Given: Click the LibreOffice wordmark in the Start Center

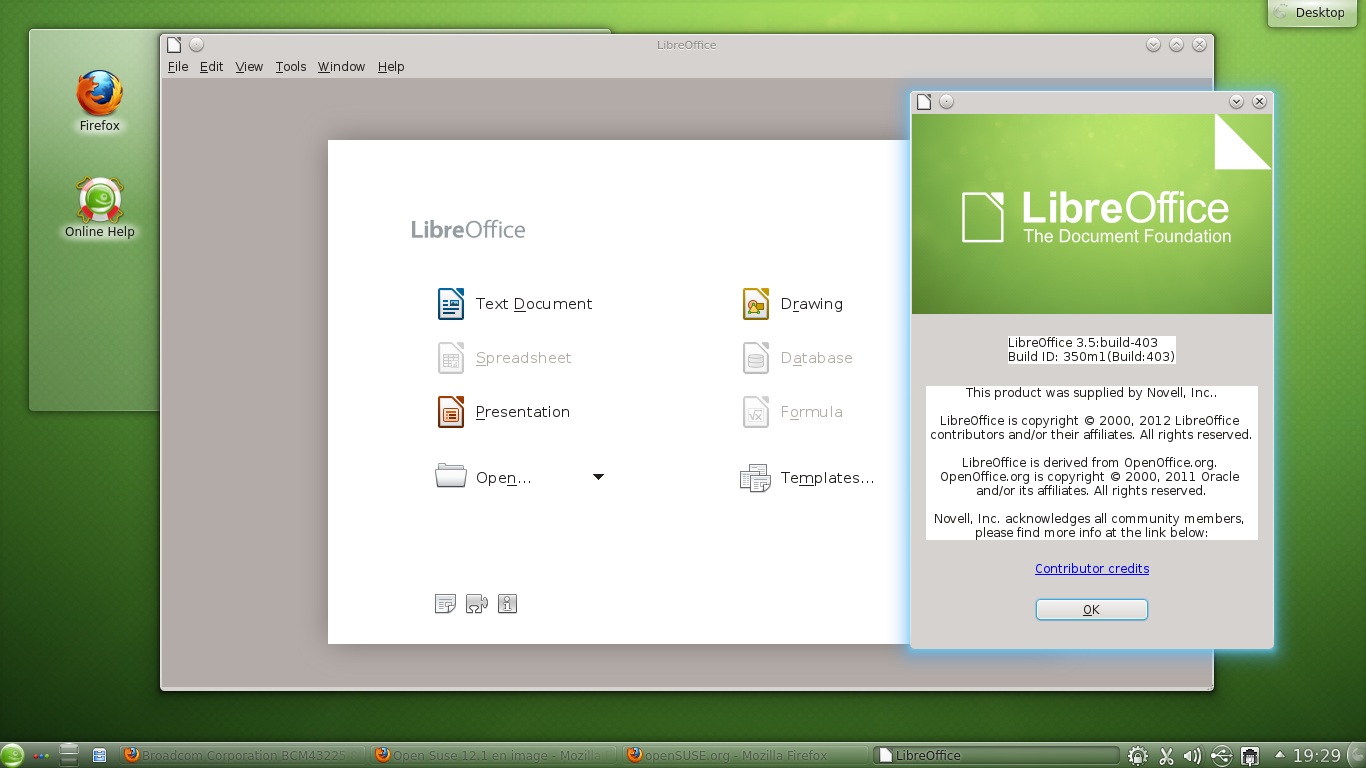Looking at the screenshot, I should point(468,230).
